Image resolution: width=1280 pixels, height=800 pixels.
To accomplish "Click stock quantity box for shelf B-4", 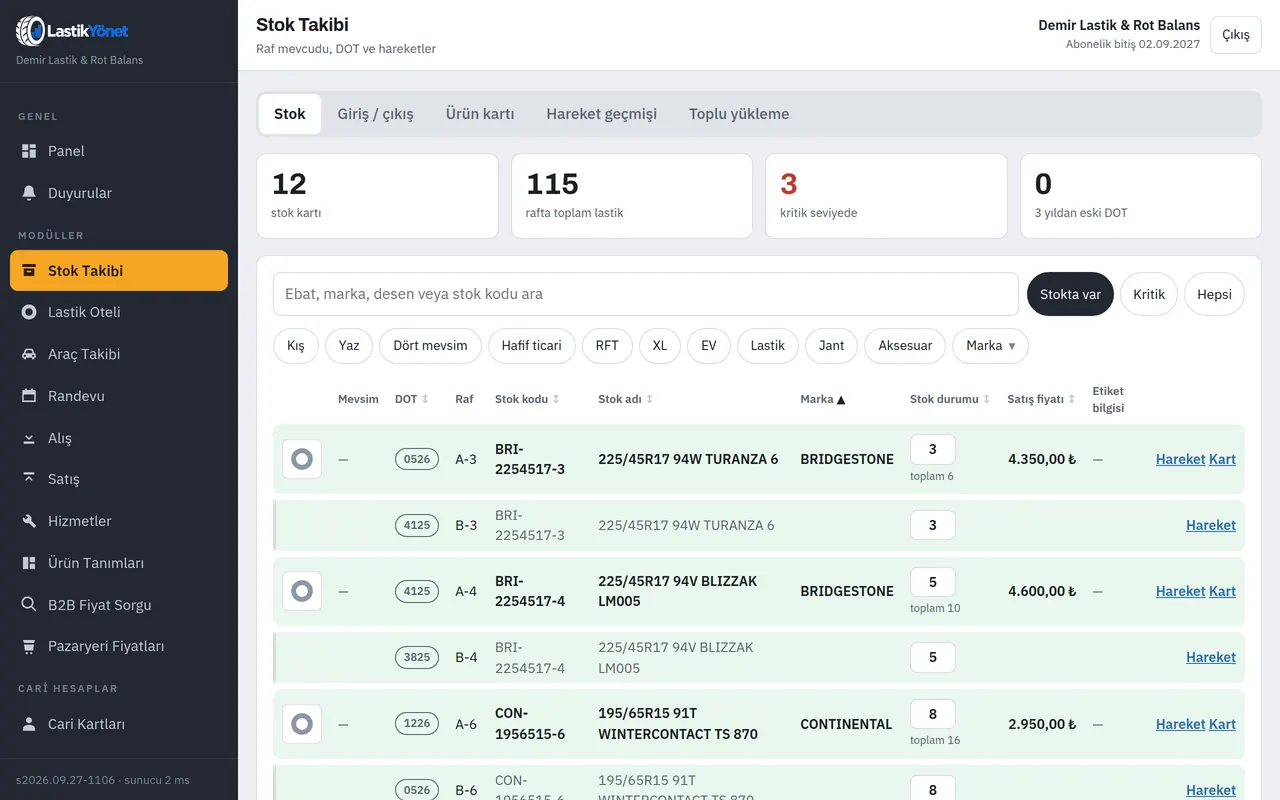I will (x=933, y=657).
